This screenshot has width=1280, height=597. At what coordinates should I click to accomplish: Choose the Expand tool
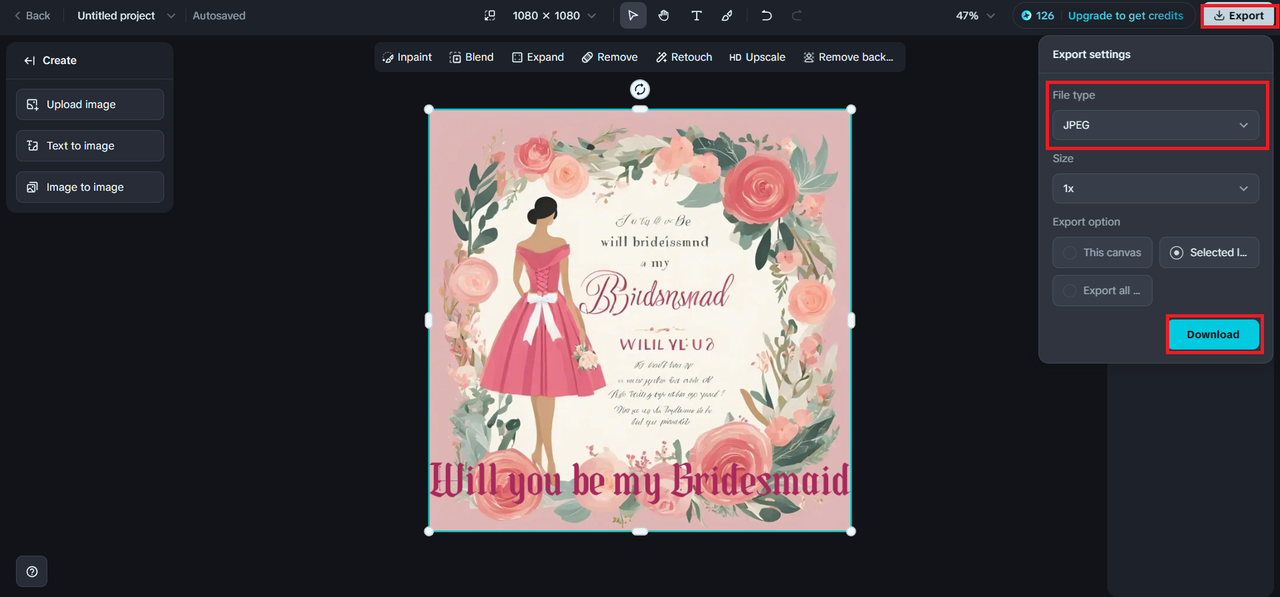(x=538, y=57)
